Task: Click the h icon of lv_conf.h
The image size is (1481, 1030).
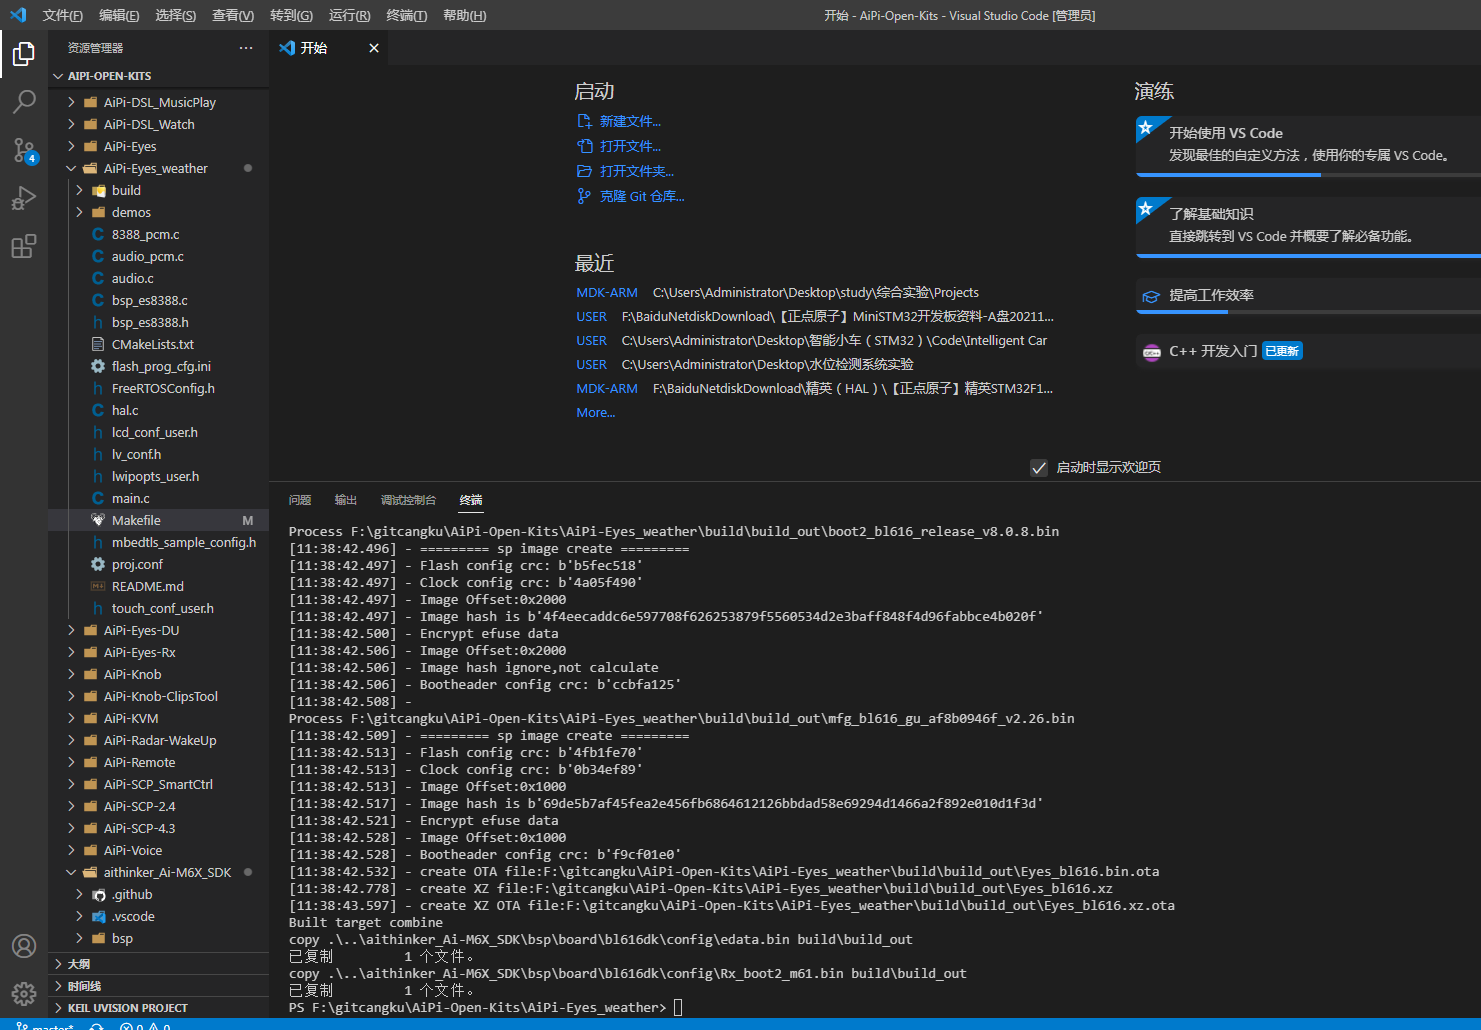Action: pyautogui.click(x=98, y=454)
